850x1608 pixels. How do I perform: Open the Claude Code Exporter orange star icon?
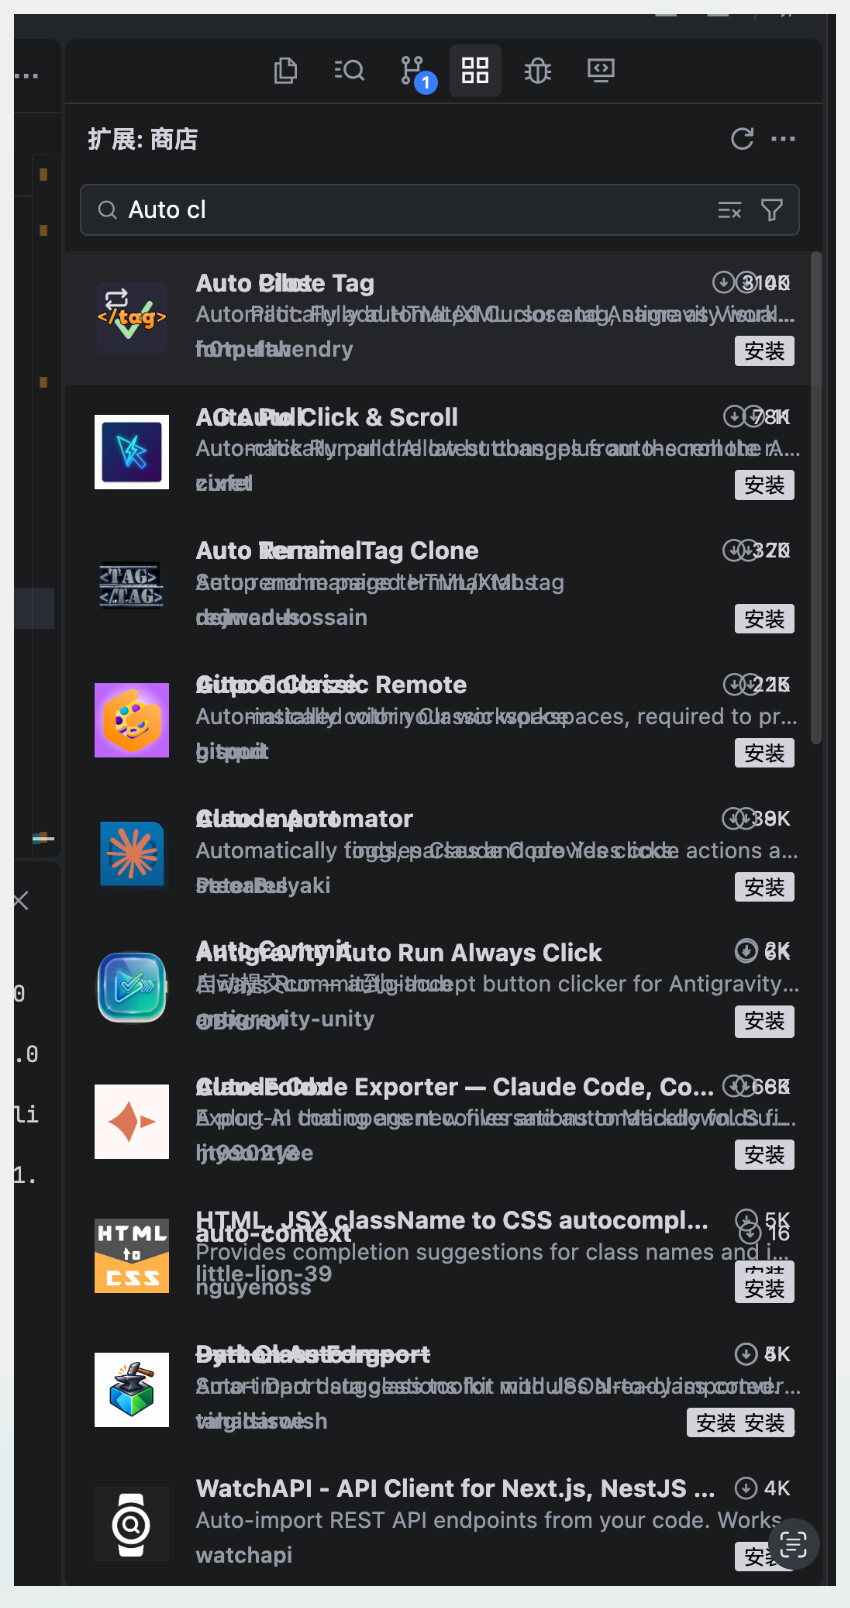(132, 1122)
